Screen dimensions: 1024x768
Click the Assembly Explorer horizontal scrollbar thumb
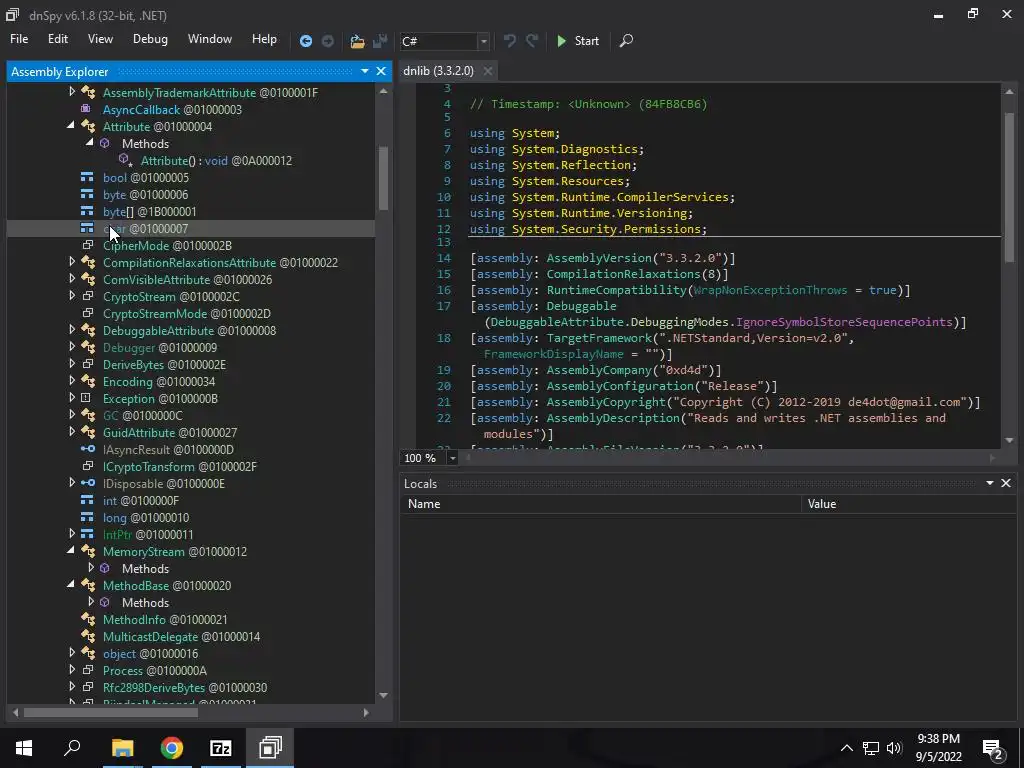pyautogui.click(x=111, y=712)
